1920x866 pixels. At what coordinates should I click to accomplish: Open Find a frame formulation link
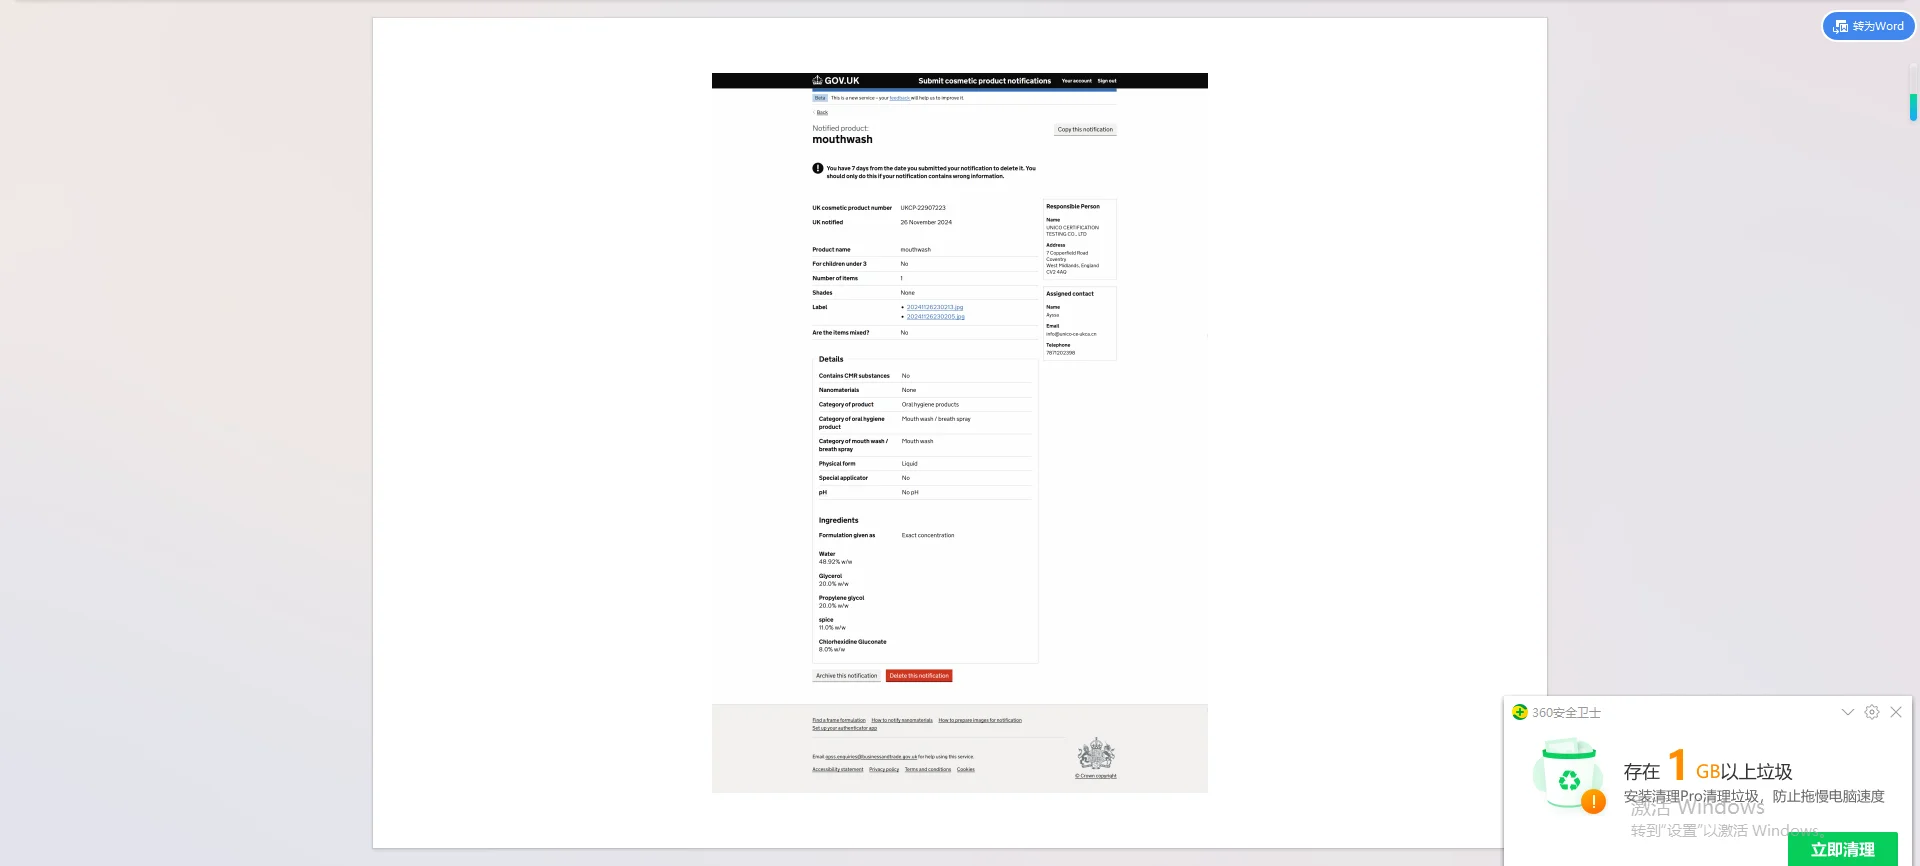[839, 720]
